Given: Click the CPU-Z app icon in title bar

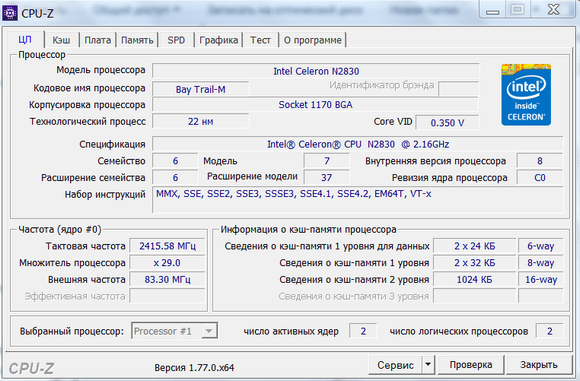Looking at the screenshot, I should (x=10, y=13).
